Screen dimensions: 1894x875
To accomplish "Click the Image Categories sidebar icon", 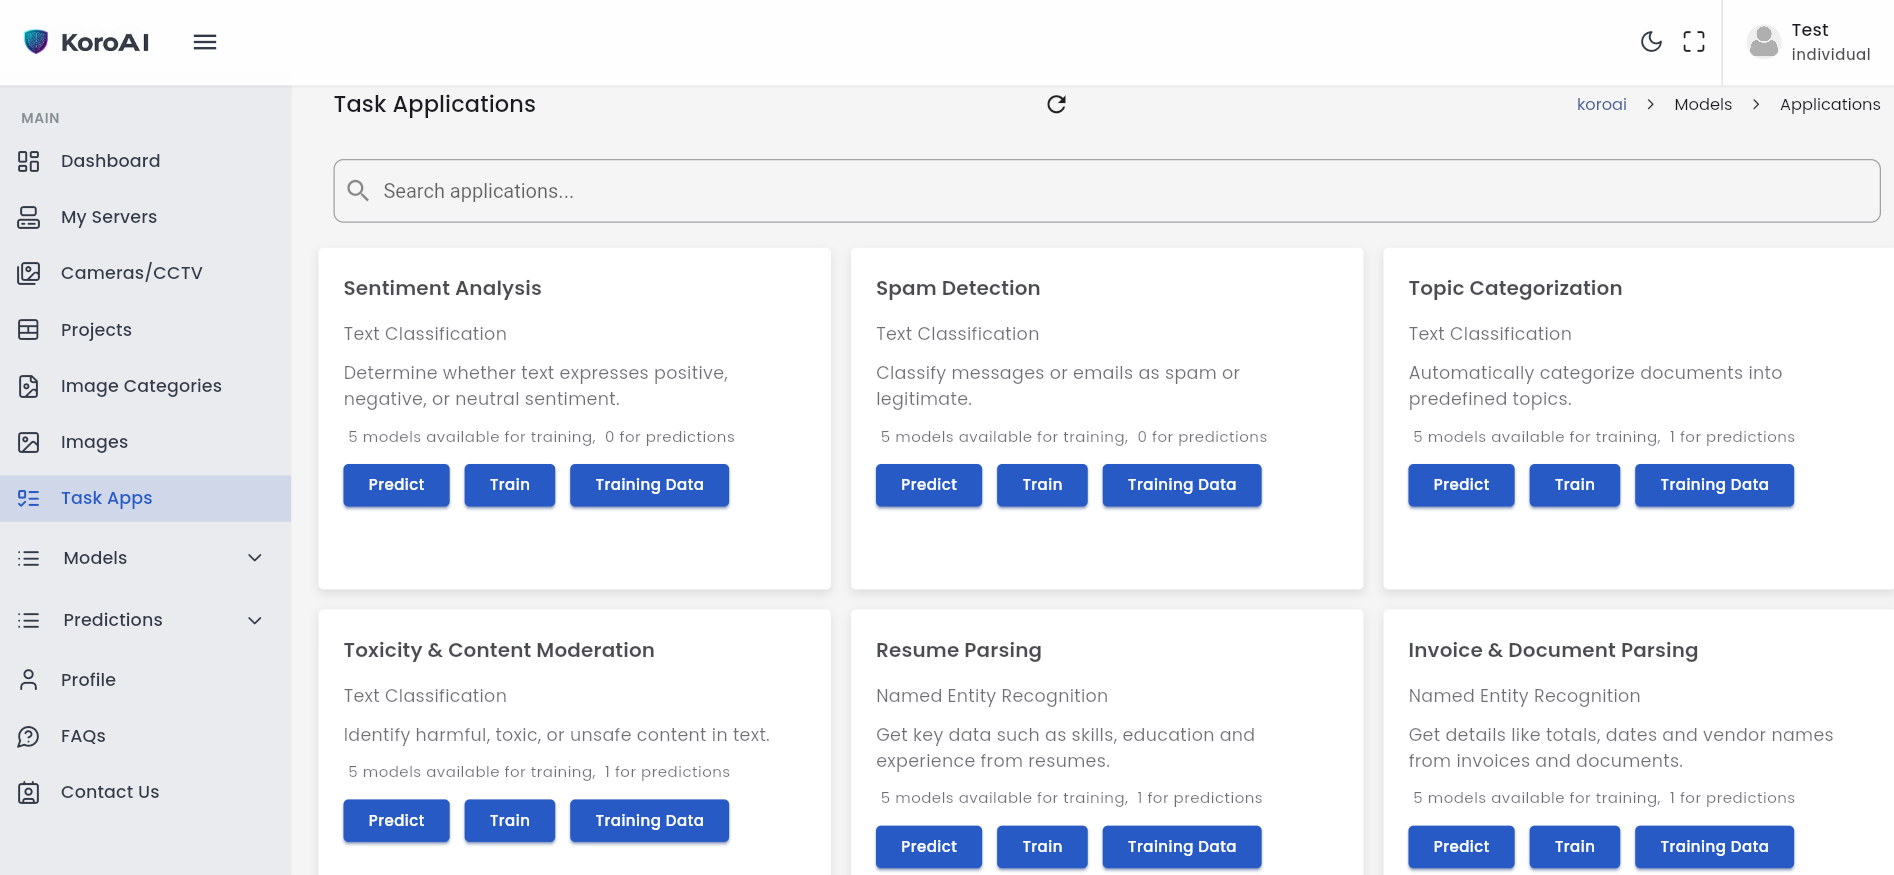I will pos(29,386).
